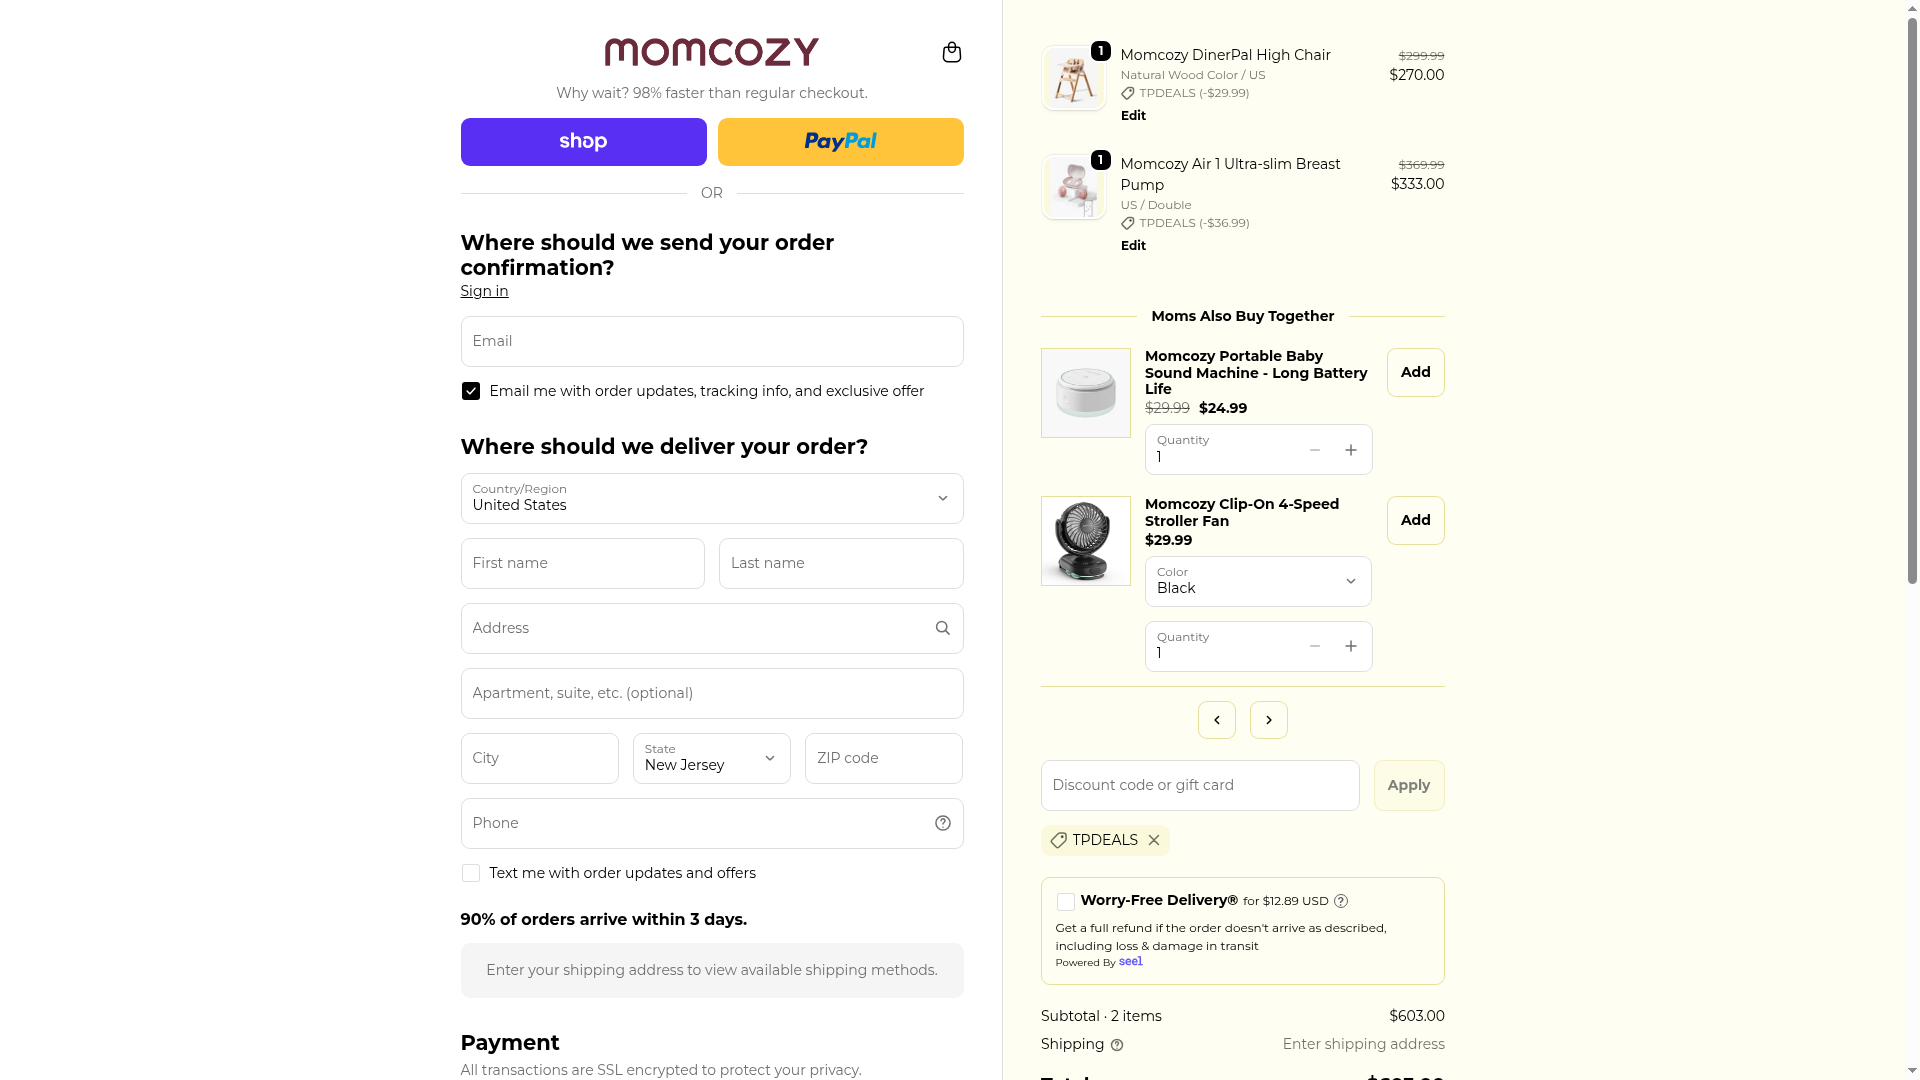Uncheck email order updates checkbox
Screen dimensions: 1920x1080
(471, 391)
